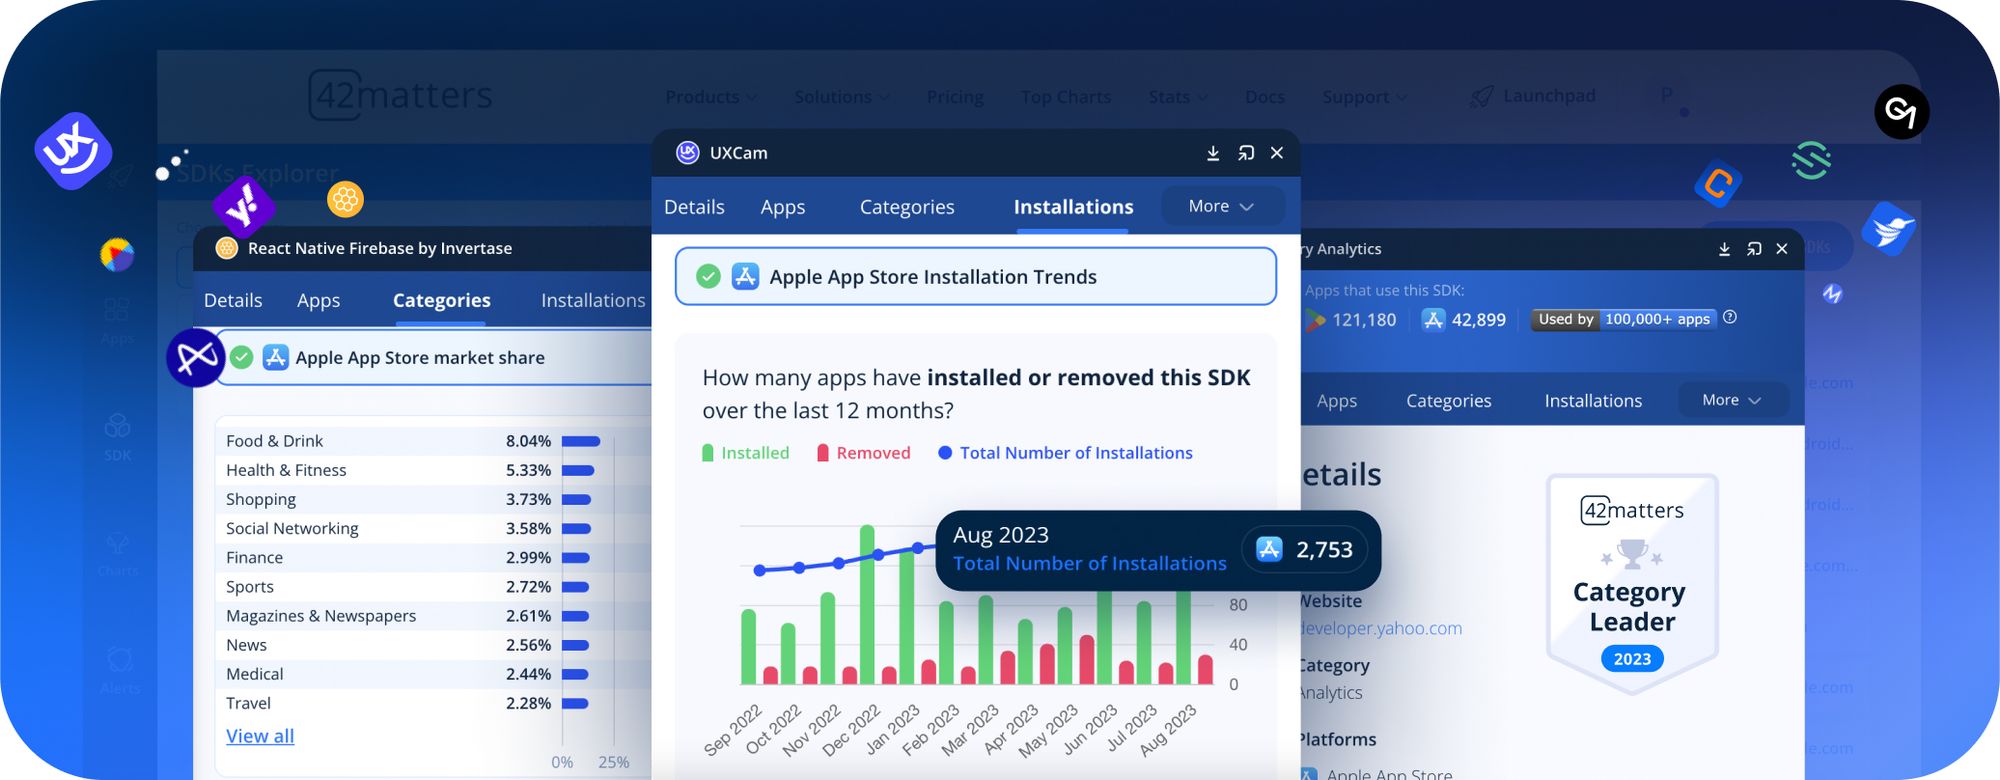The height and width of the screenshot is (780, 2000).
Task: Click App Store icon beside market share
Action: pos(276,357)
